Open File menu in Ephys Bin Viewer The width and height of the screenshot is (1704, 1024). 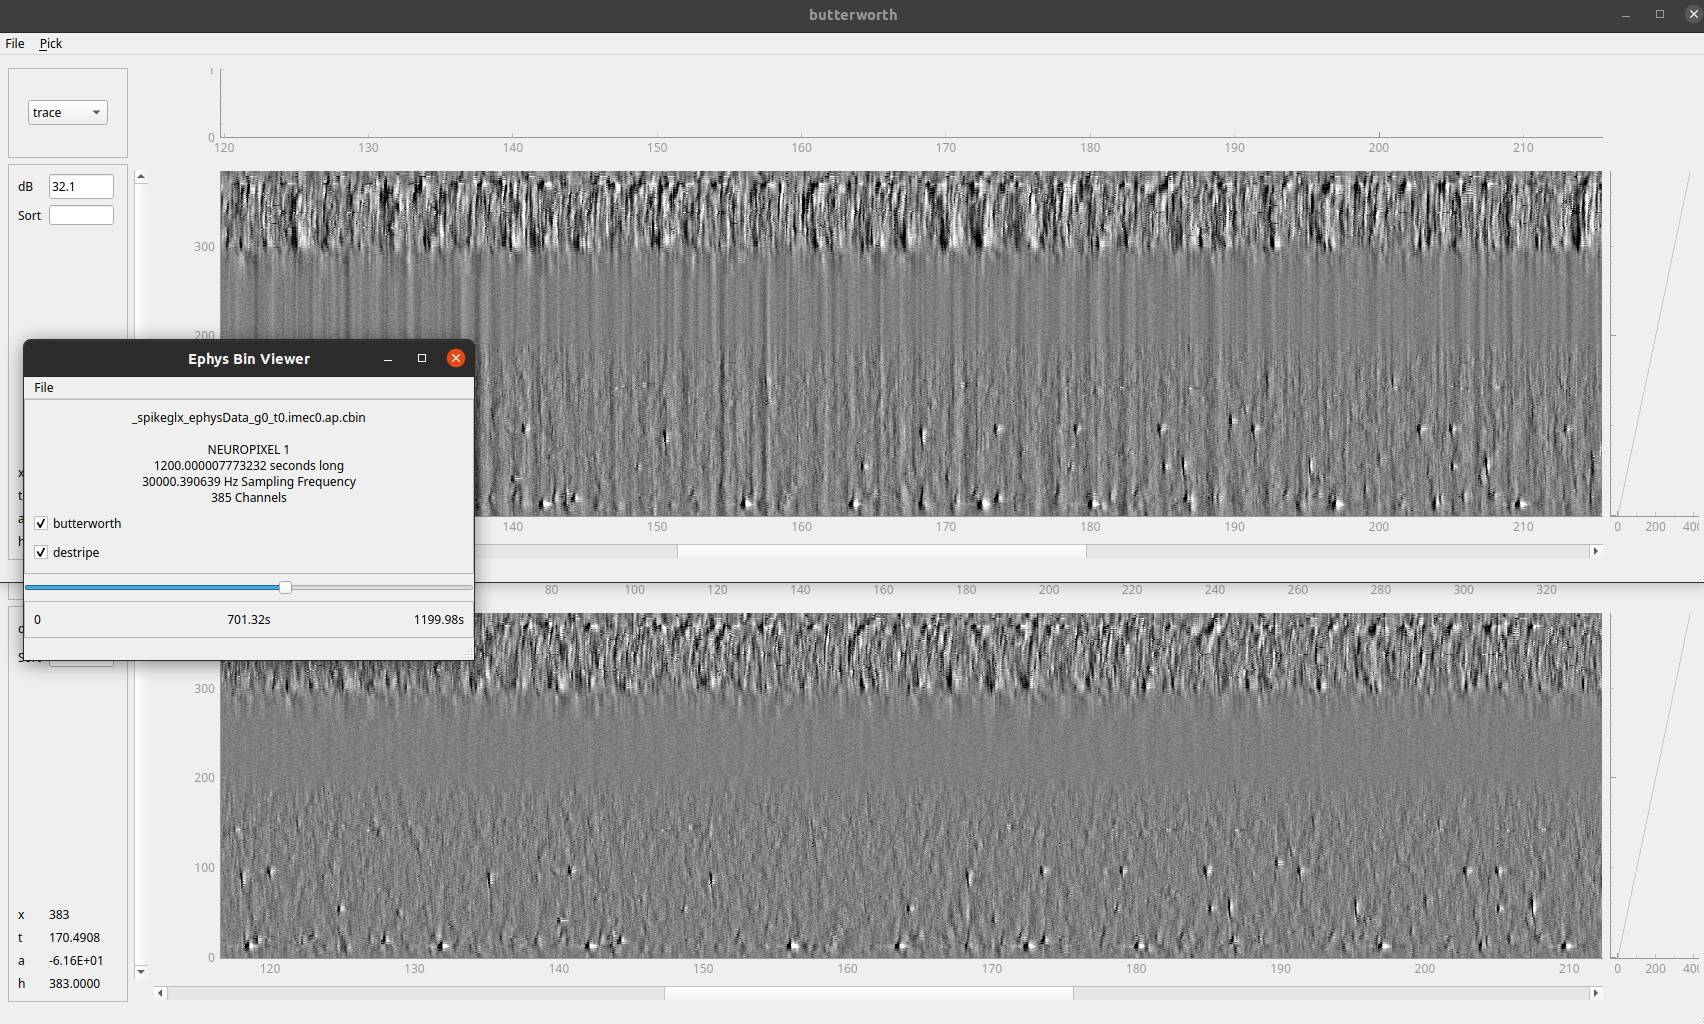click(44, 388)
